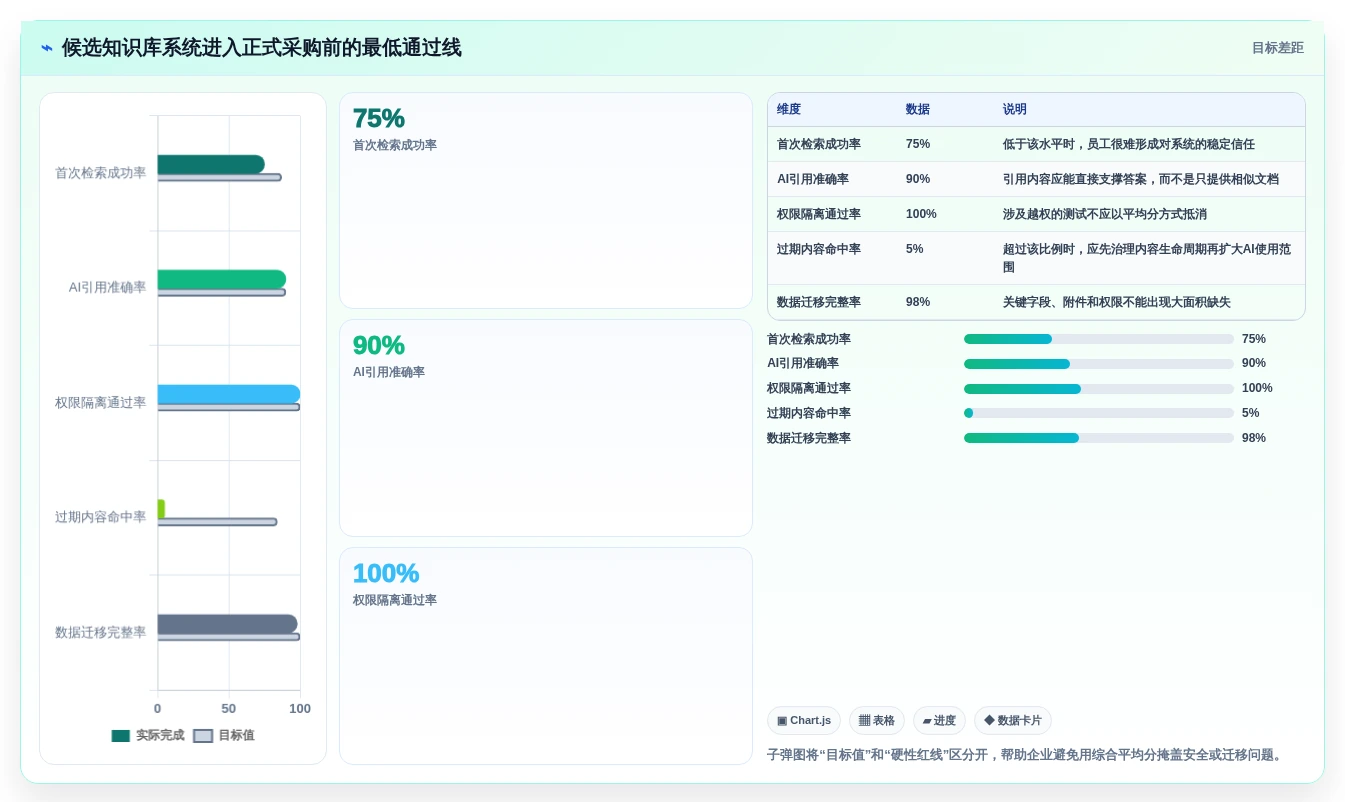
Task: Click 权限隔离通过率 label under 100% card
Action: pyautogui.click(x=395, y=600)
